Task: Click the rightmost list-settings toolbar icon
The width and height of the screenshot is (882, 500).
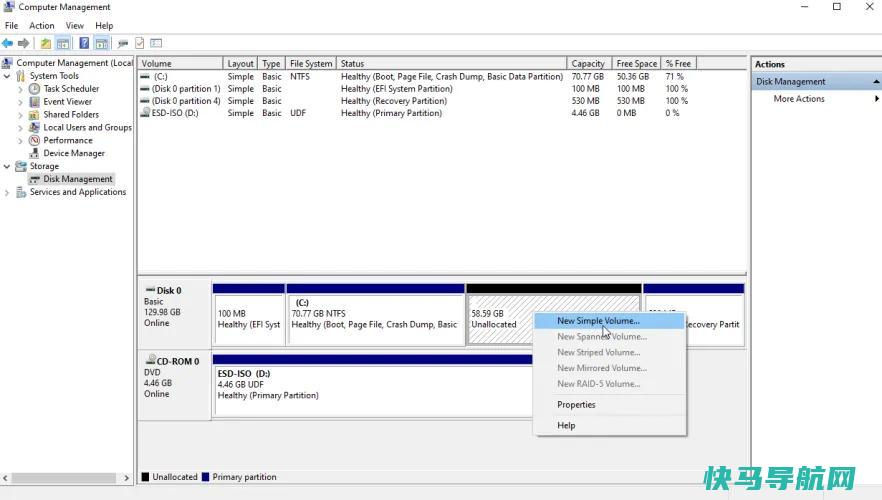Action: click(x=156, y=43)
